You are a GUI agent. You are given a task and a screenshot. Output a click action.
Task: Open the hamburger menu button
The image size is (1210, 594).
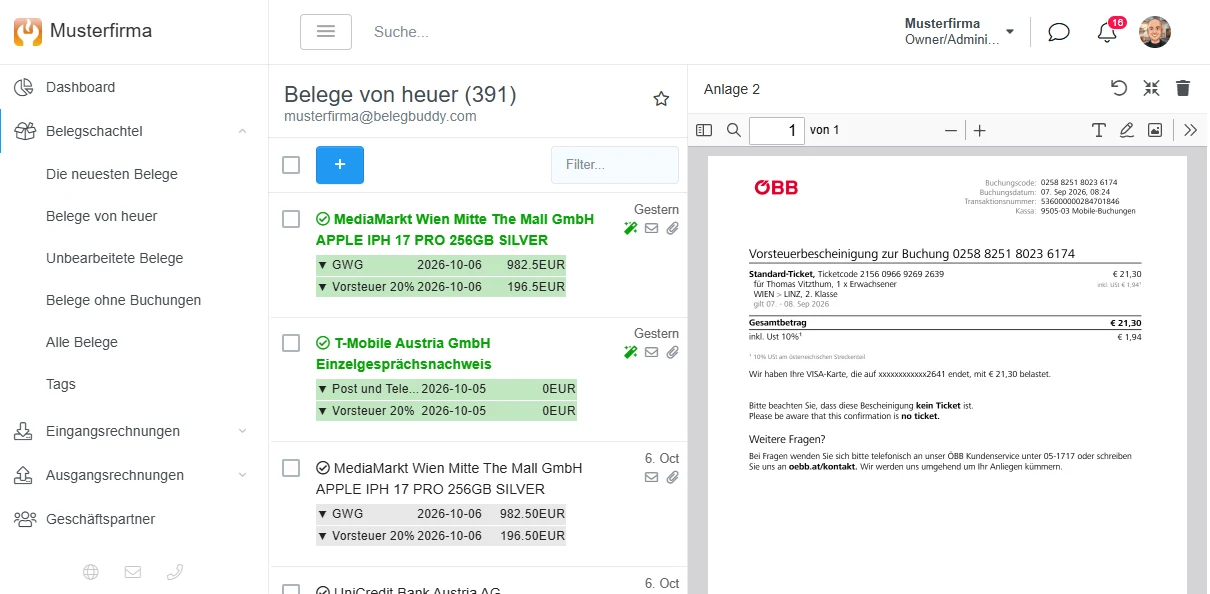click(326, 32)
